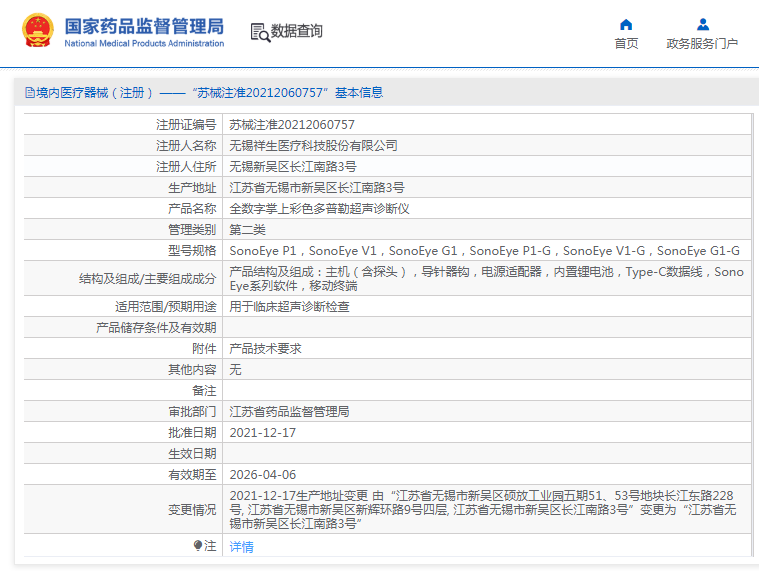
Task: Click the 产品技术要求 attachment text
Action: pyautogui.click(x=265, y=349)
